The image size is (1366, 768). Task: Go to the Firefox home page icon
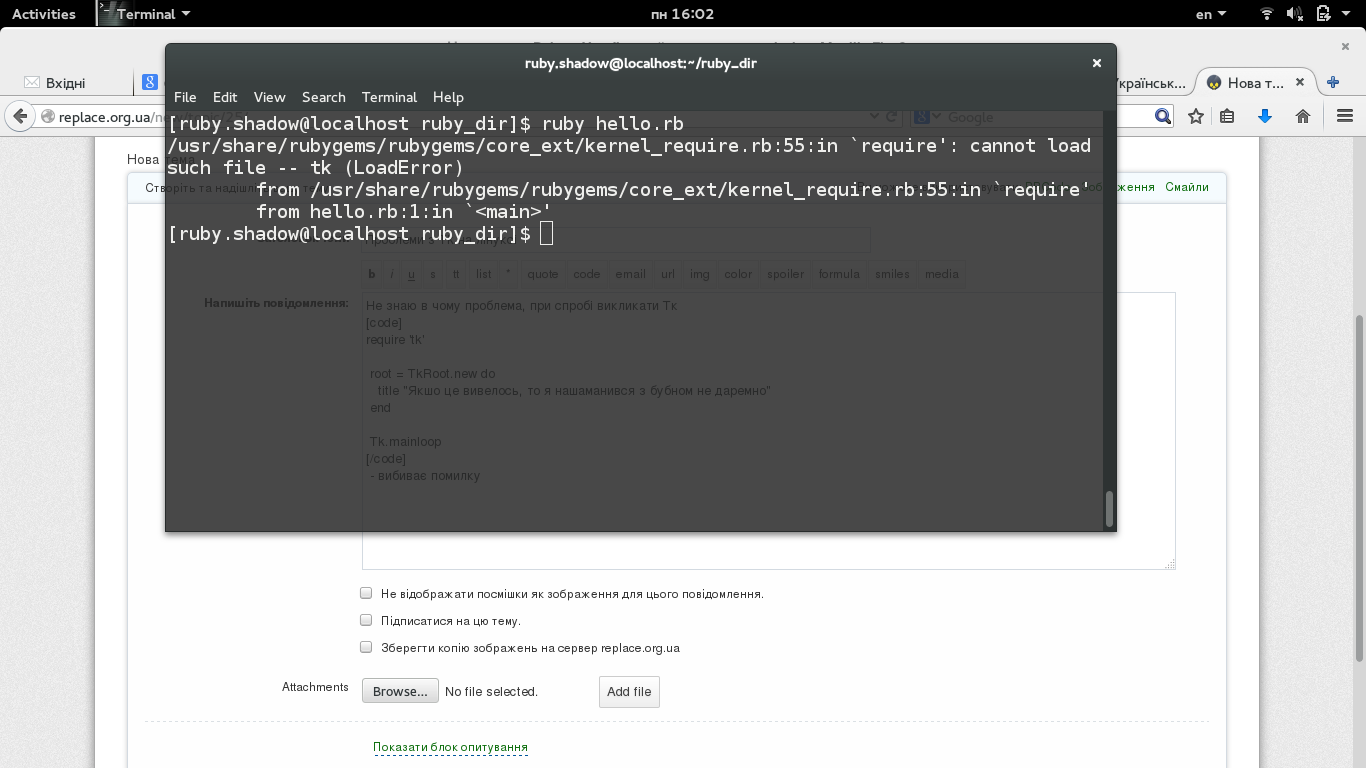[x=1302, y=117]
